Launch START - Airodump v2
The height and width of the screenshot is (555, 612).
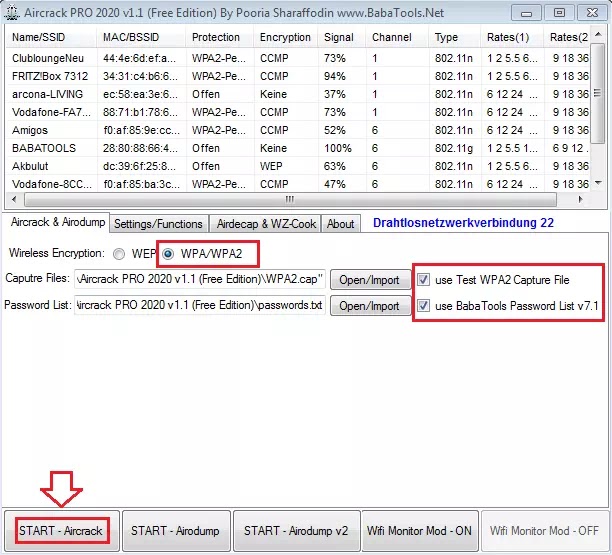coord(296,530)
